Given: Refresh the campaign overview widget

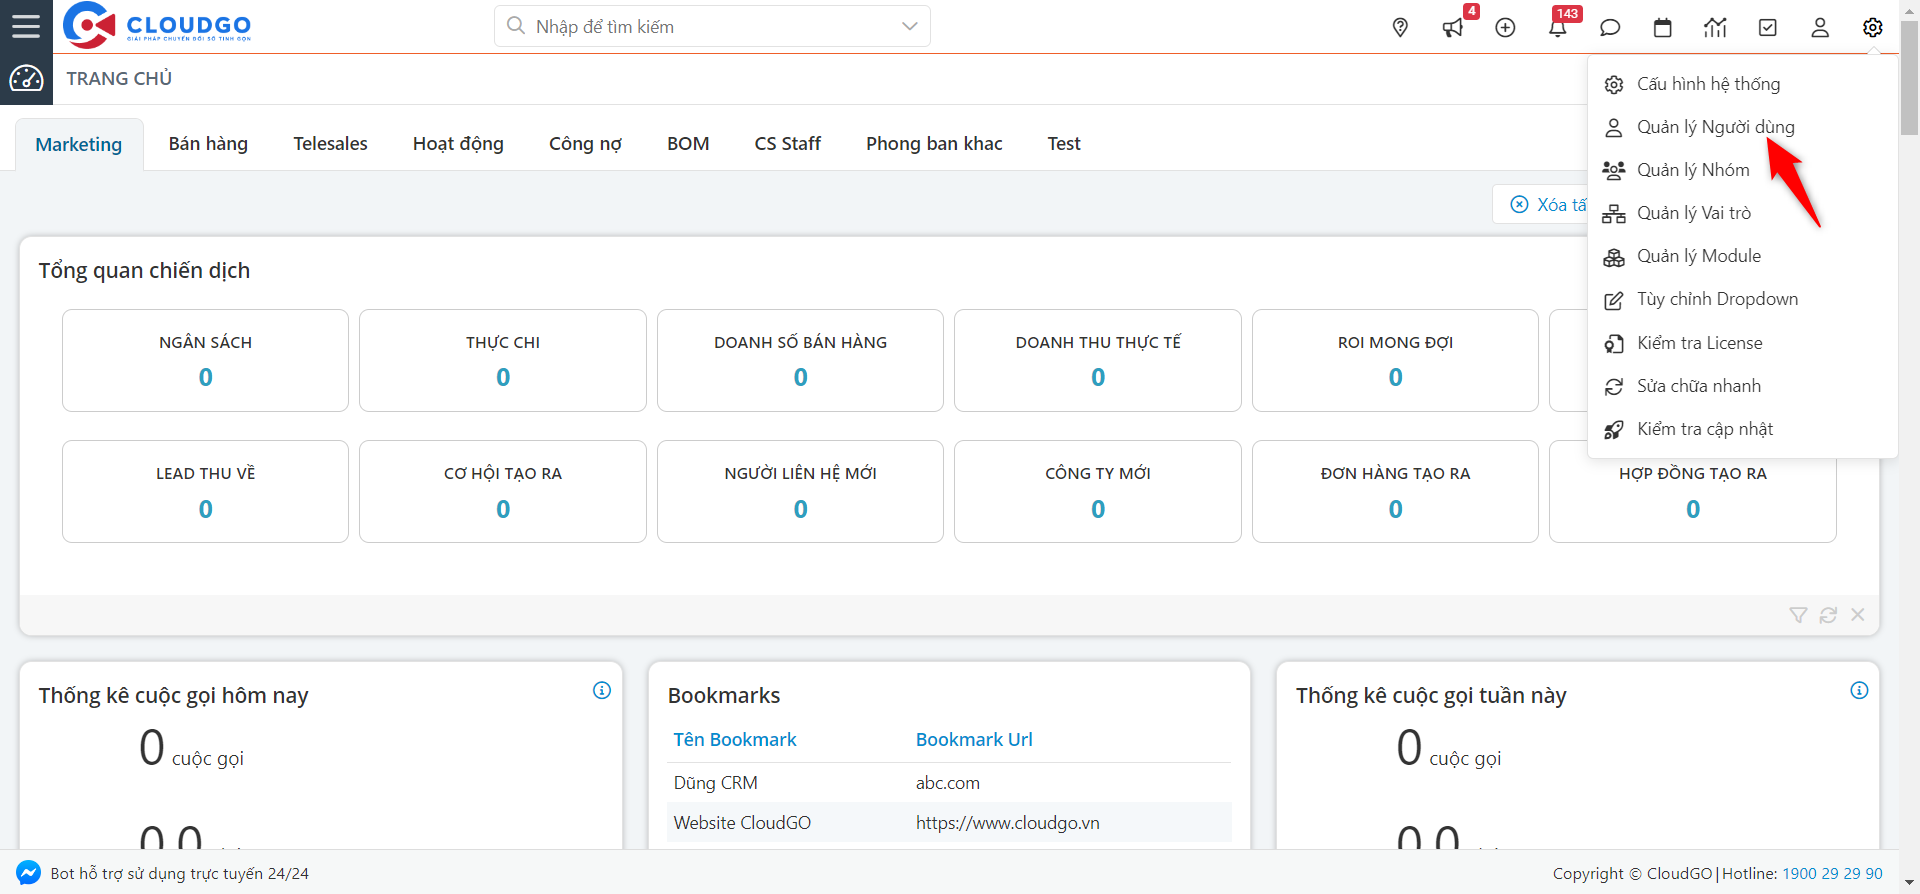Looking at the screenshot, I should pos(1828,615).
